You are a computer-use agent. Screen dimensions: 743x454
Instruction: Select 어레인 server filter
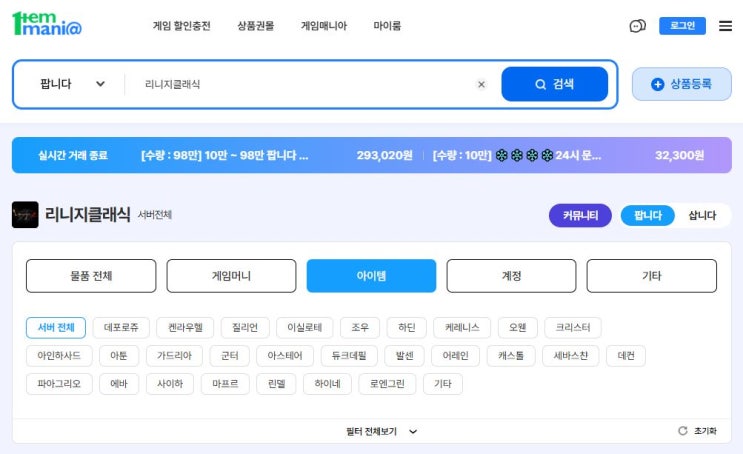[455, 356]
